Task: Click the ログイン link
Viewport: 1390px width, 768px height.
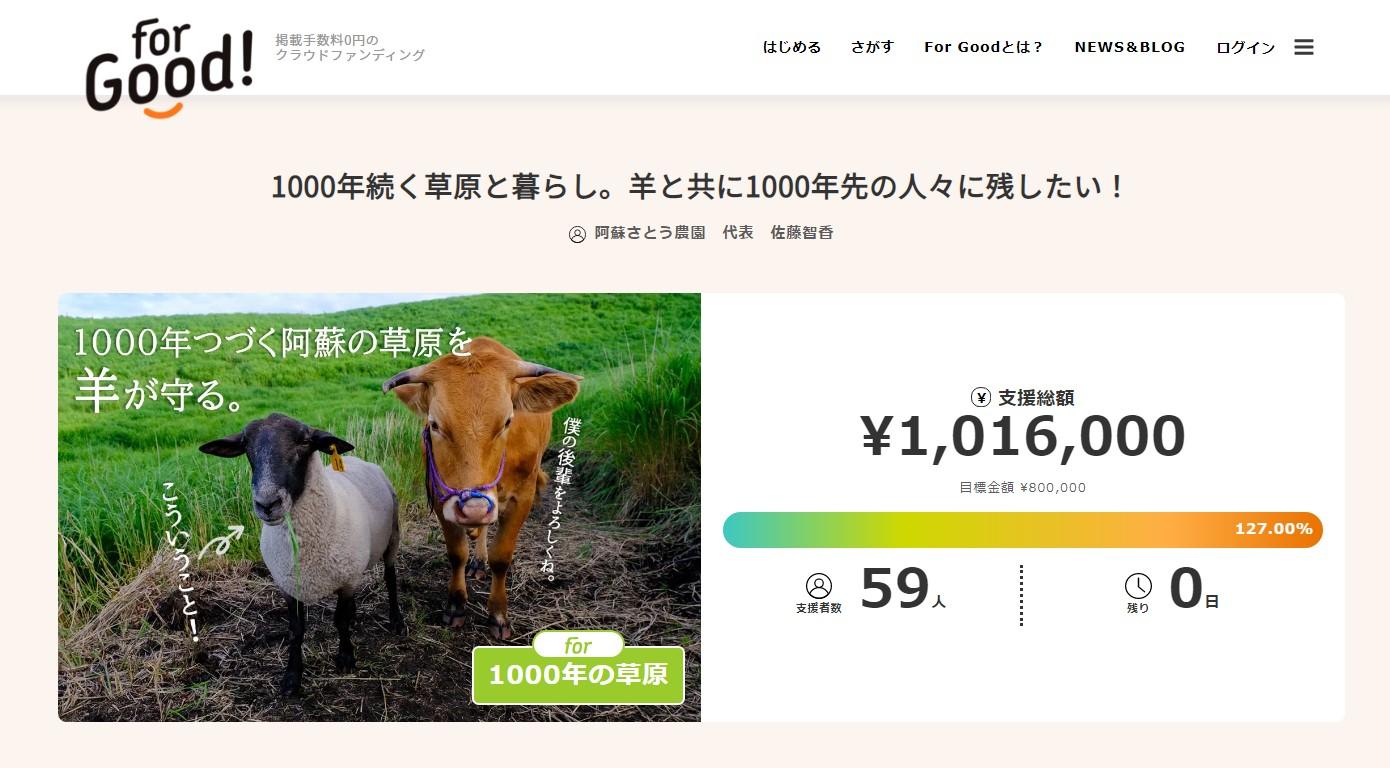Action: 1245,47
